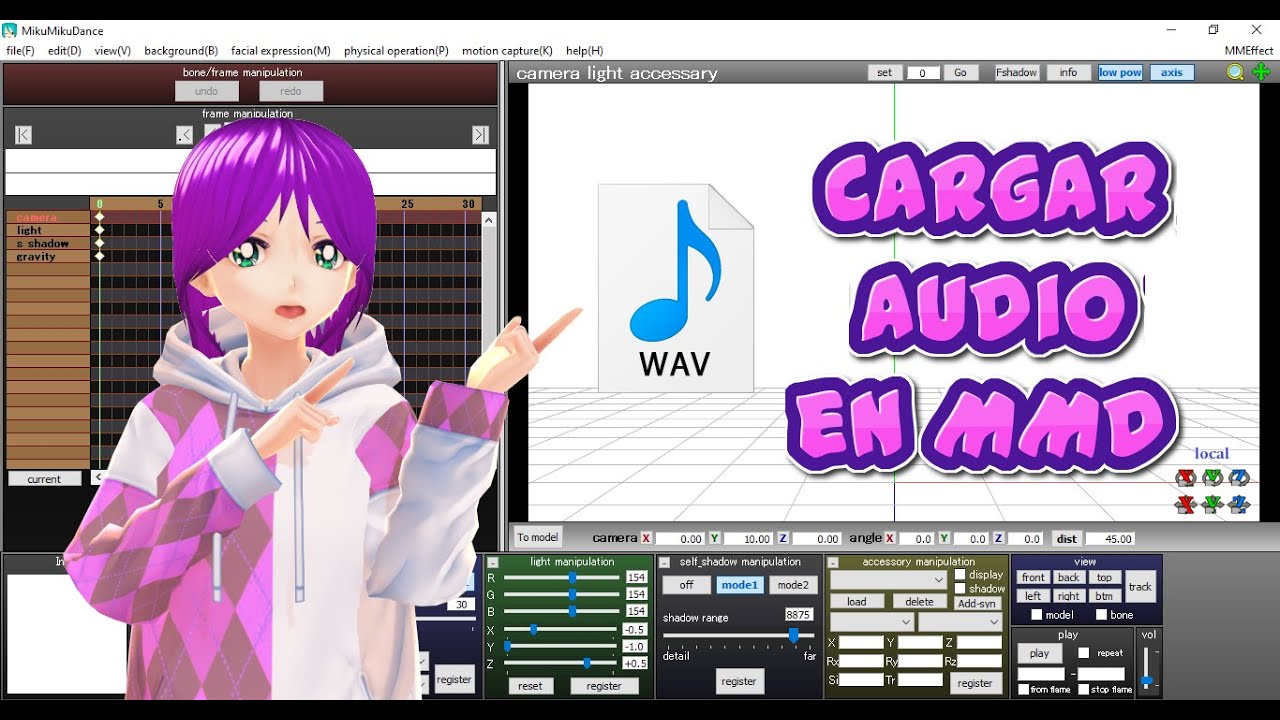The width and height of the screenshot is (1280, 720).
Task: Click the accessory delete button
Action: click(x=919, y=602)
